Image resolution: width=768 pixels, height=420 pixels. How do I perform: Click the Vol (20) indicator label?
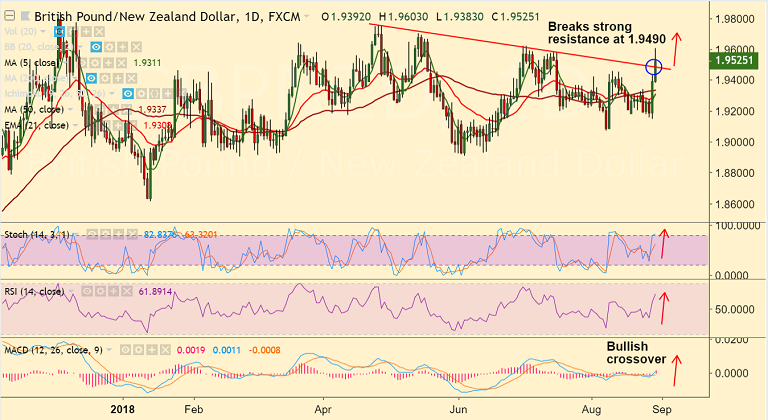tap(21, 32)
